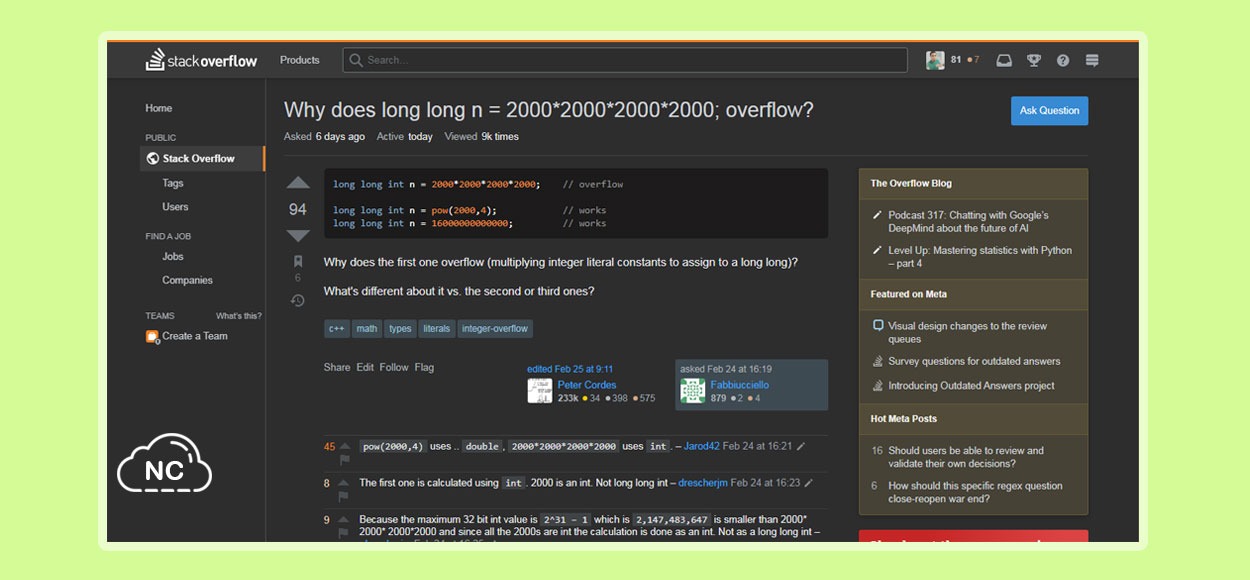This screenshot has width=1250, height=580.
Task: Click the literals tag
Action: [437, 328]
